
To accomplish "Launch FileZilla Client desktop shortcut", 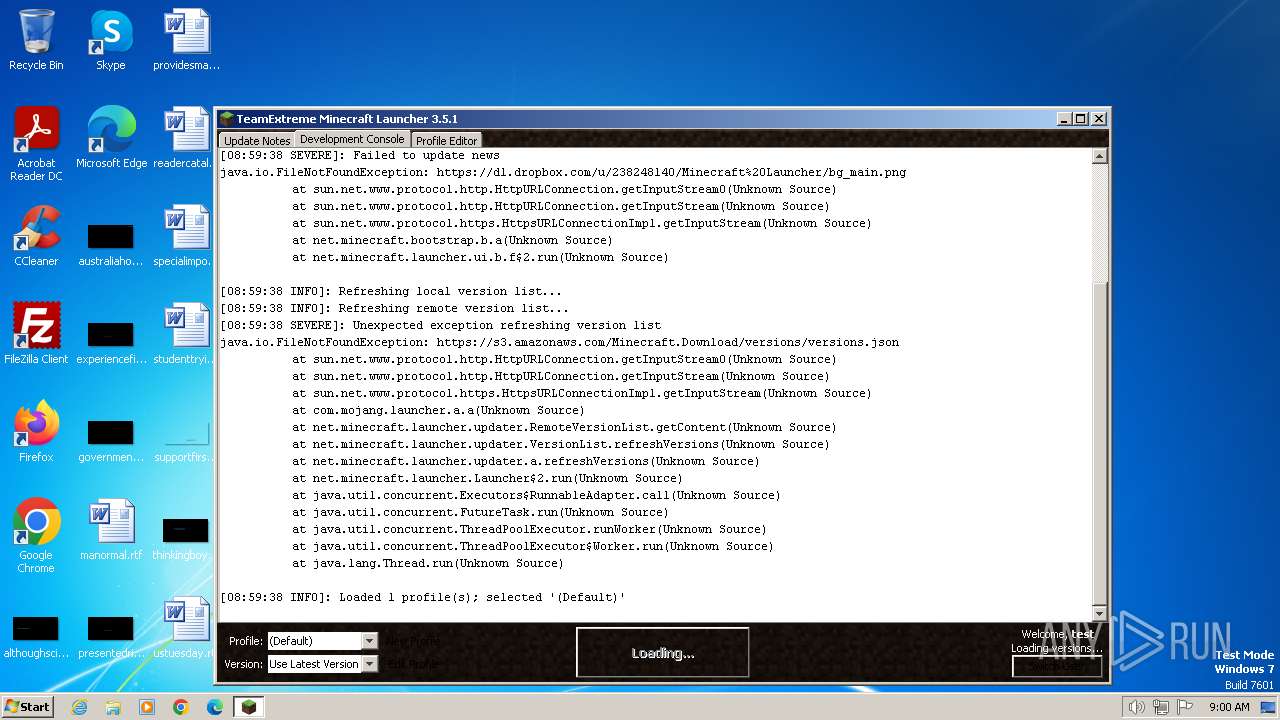I will (x=36, y=334).
